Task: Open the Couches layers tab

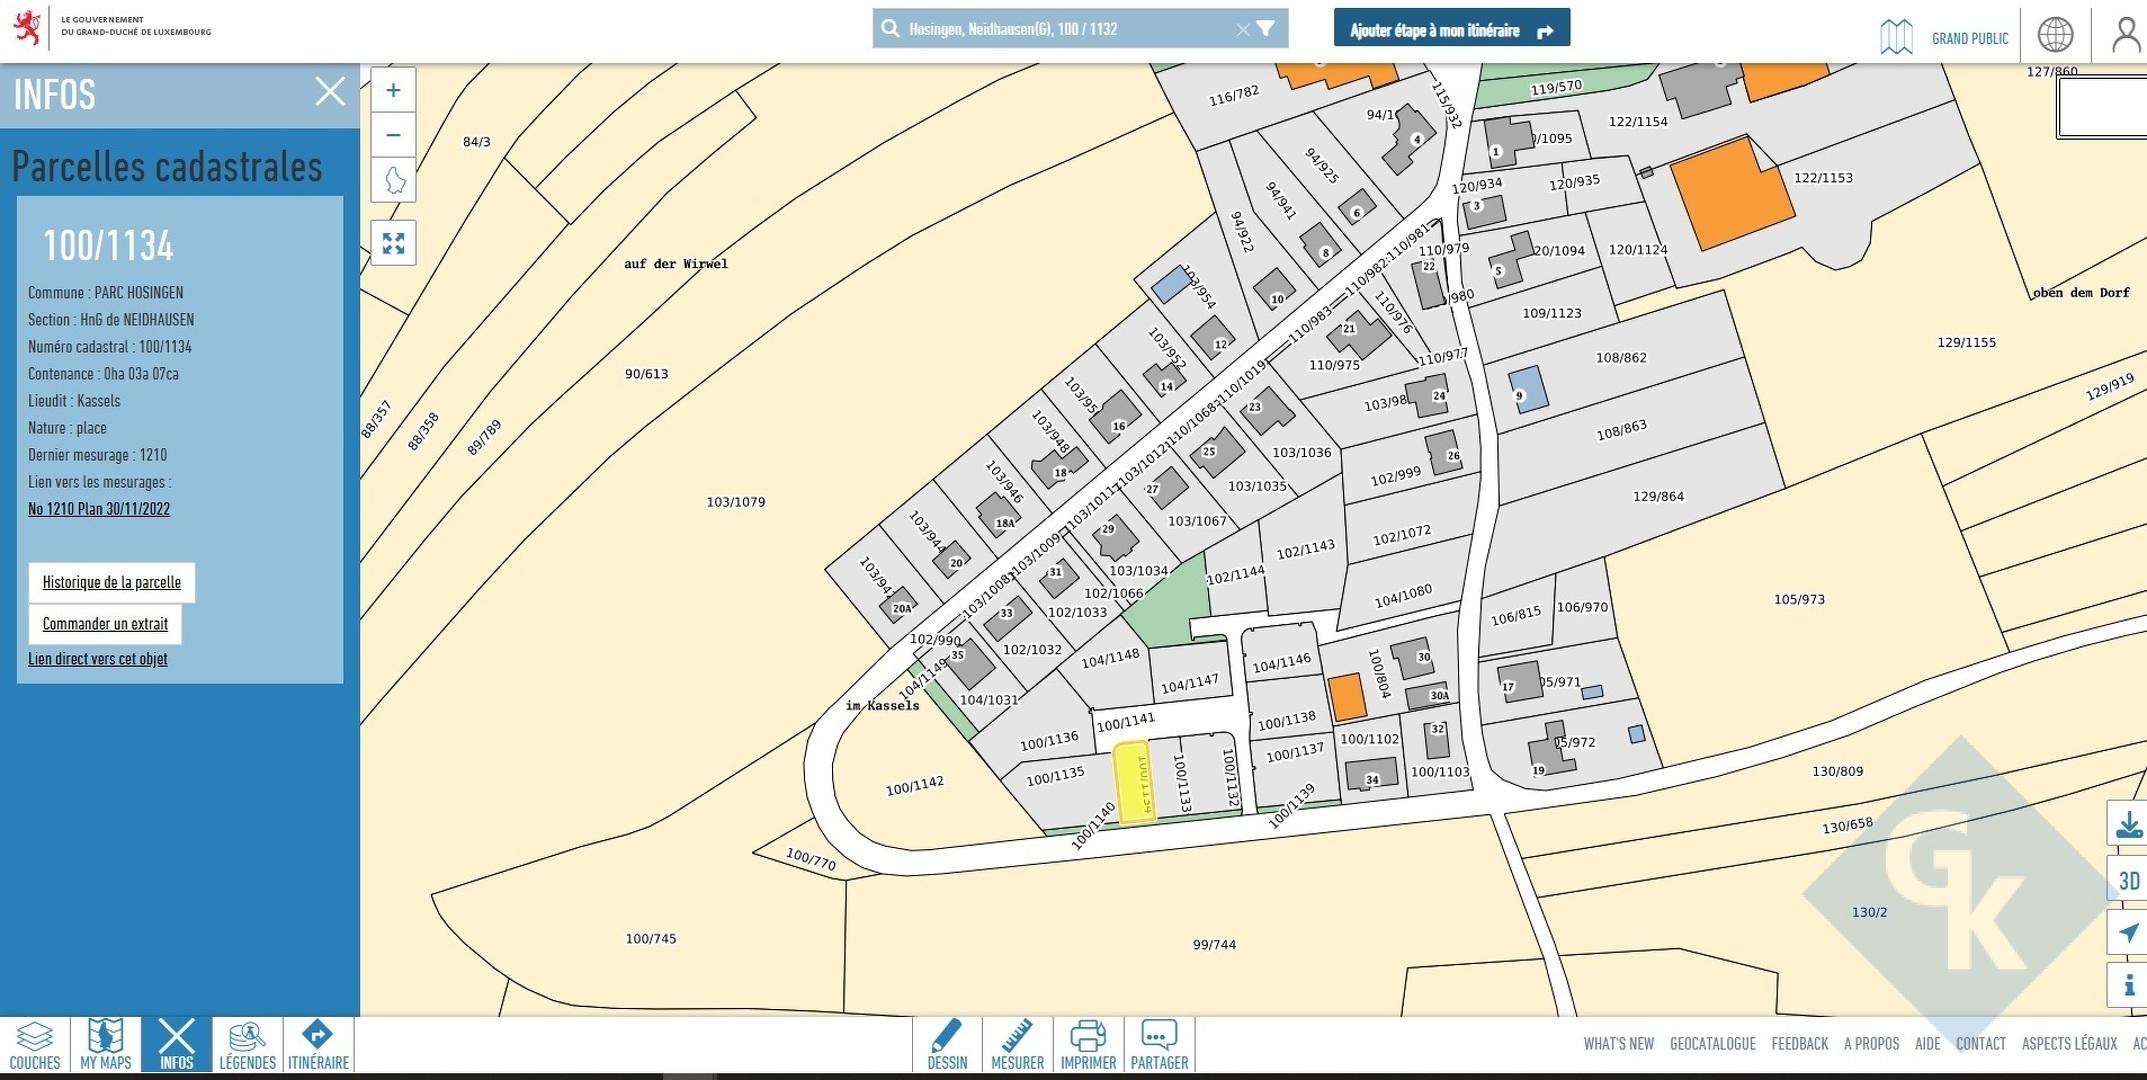Action: pos(35,1045)
